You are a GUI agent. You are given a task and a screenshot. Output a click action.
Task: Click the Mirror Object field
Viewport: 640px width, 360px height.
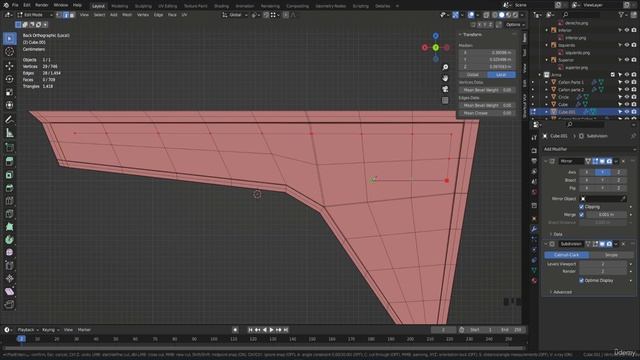point(603,199)
